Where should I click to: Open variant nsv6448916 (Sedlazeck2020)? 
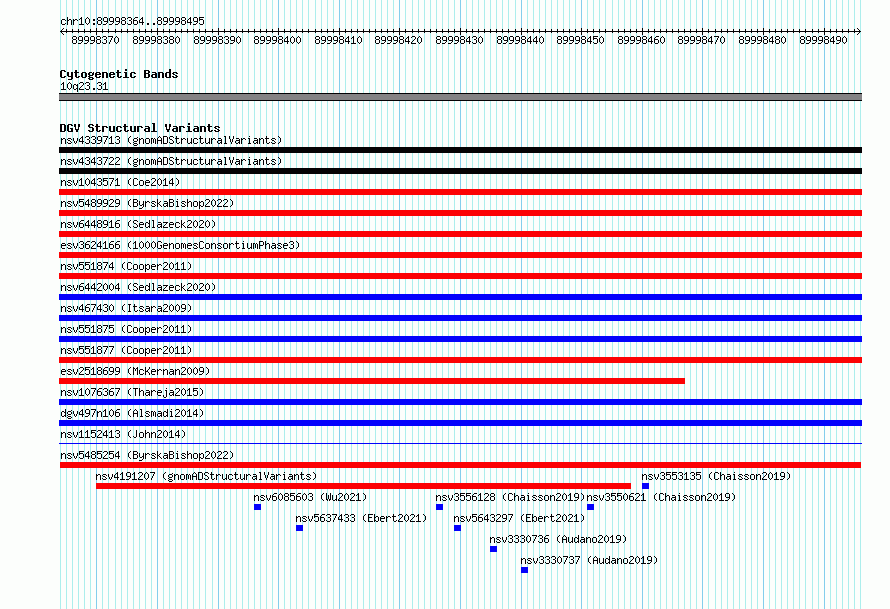138,224
